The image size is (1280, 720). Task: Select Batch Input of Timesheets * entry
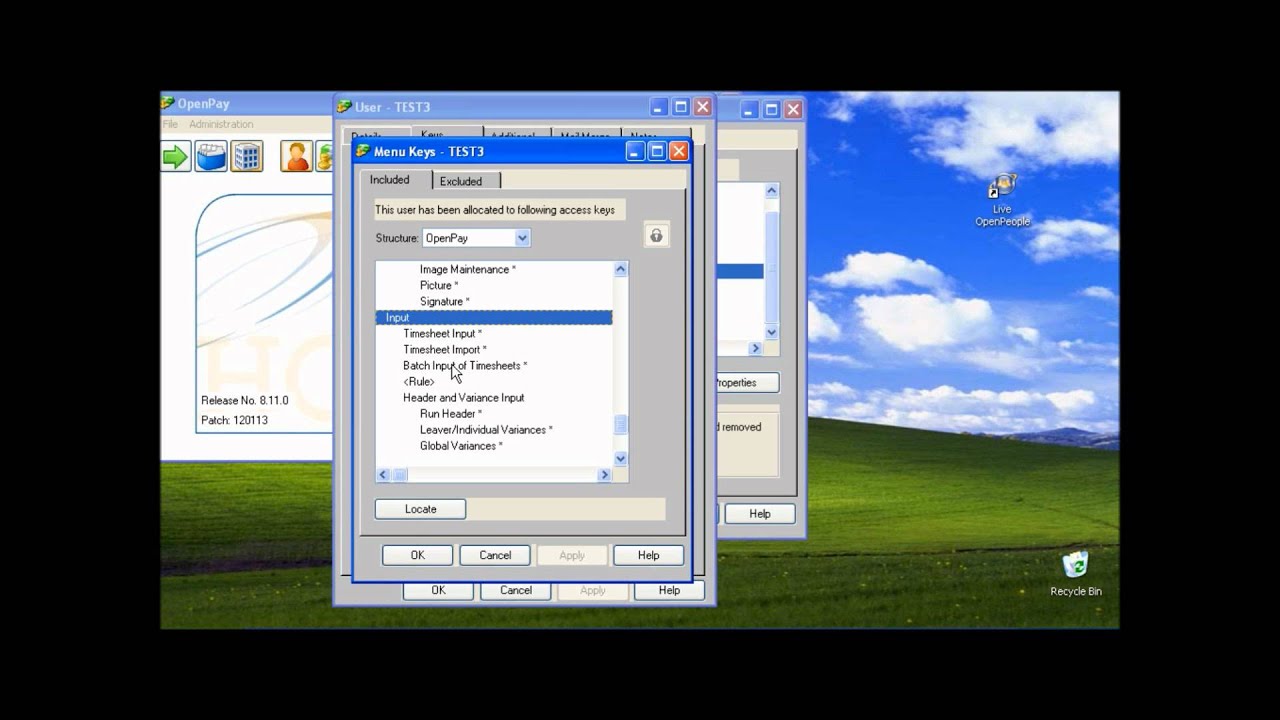pos(465,365)
